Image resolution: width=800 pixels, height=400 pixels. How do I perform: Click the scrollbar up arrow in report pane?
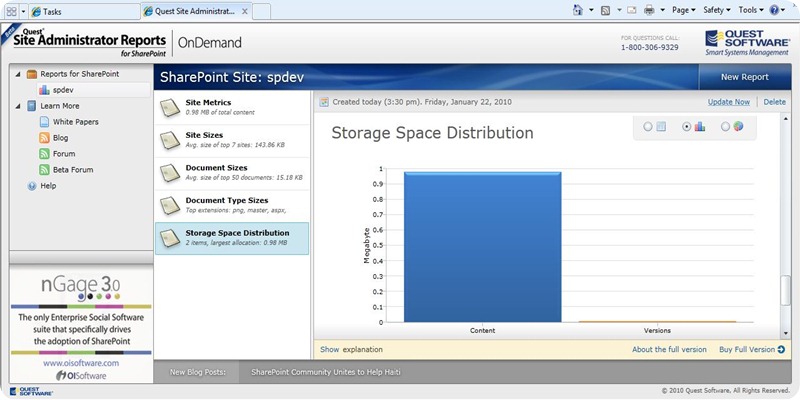[785, 118]
